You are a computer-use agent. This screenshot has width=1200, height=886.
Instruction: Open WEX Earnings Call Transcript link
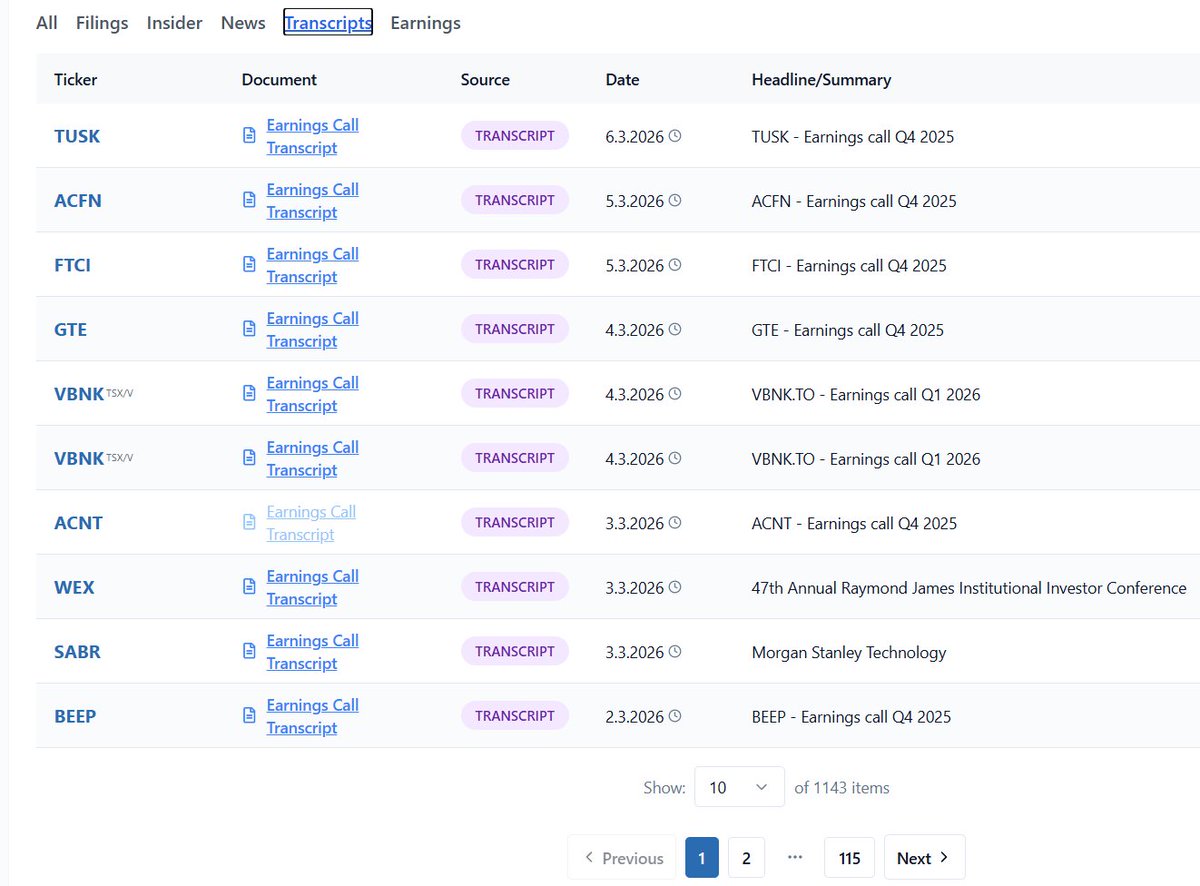[312, 587]
